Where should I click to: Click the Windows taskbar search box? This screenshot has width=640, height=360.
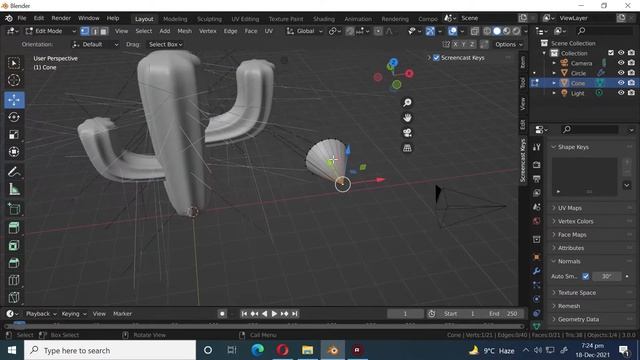tap(110, 350)
